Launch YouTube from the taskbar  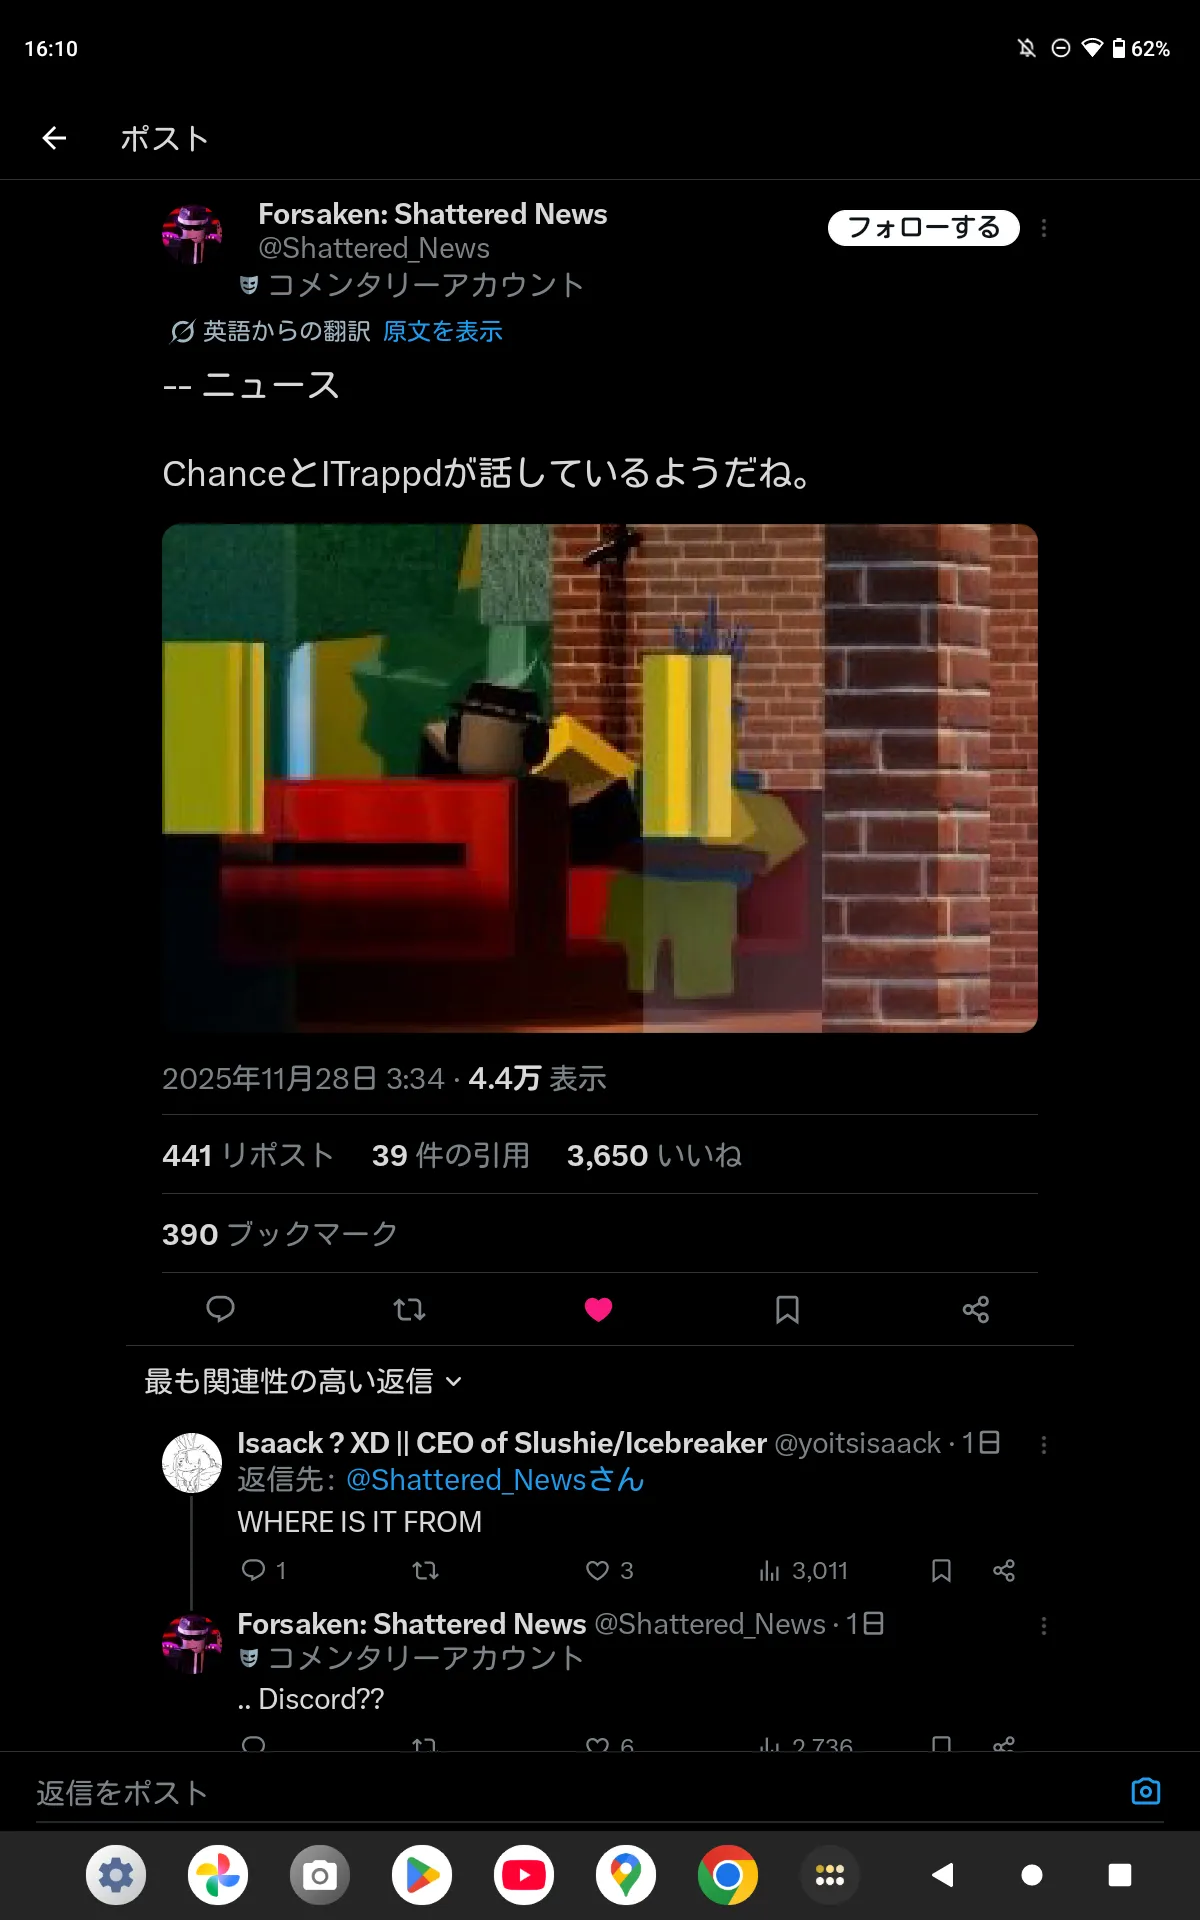(524, 1875)
